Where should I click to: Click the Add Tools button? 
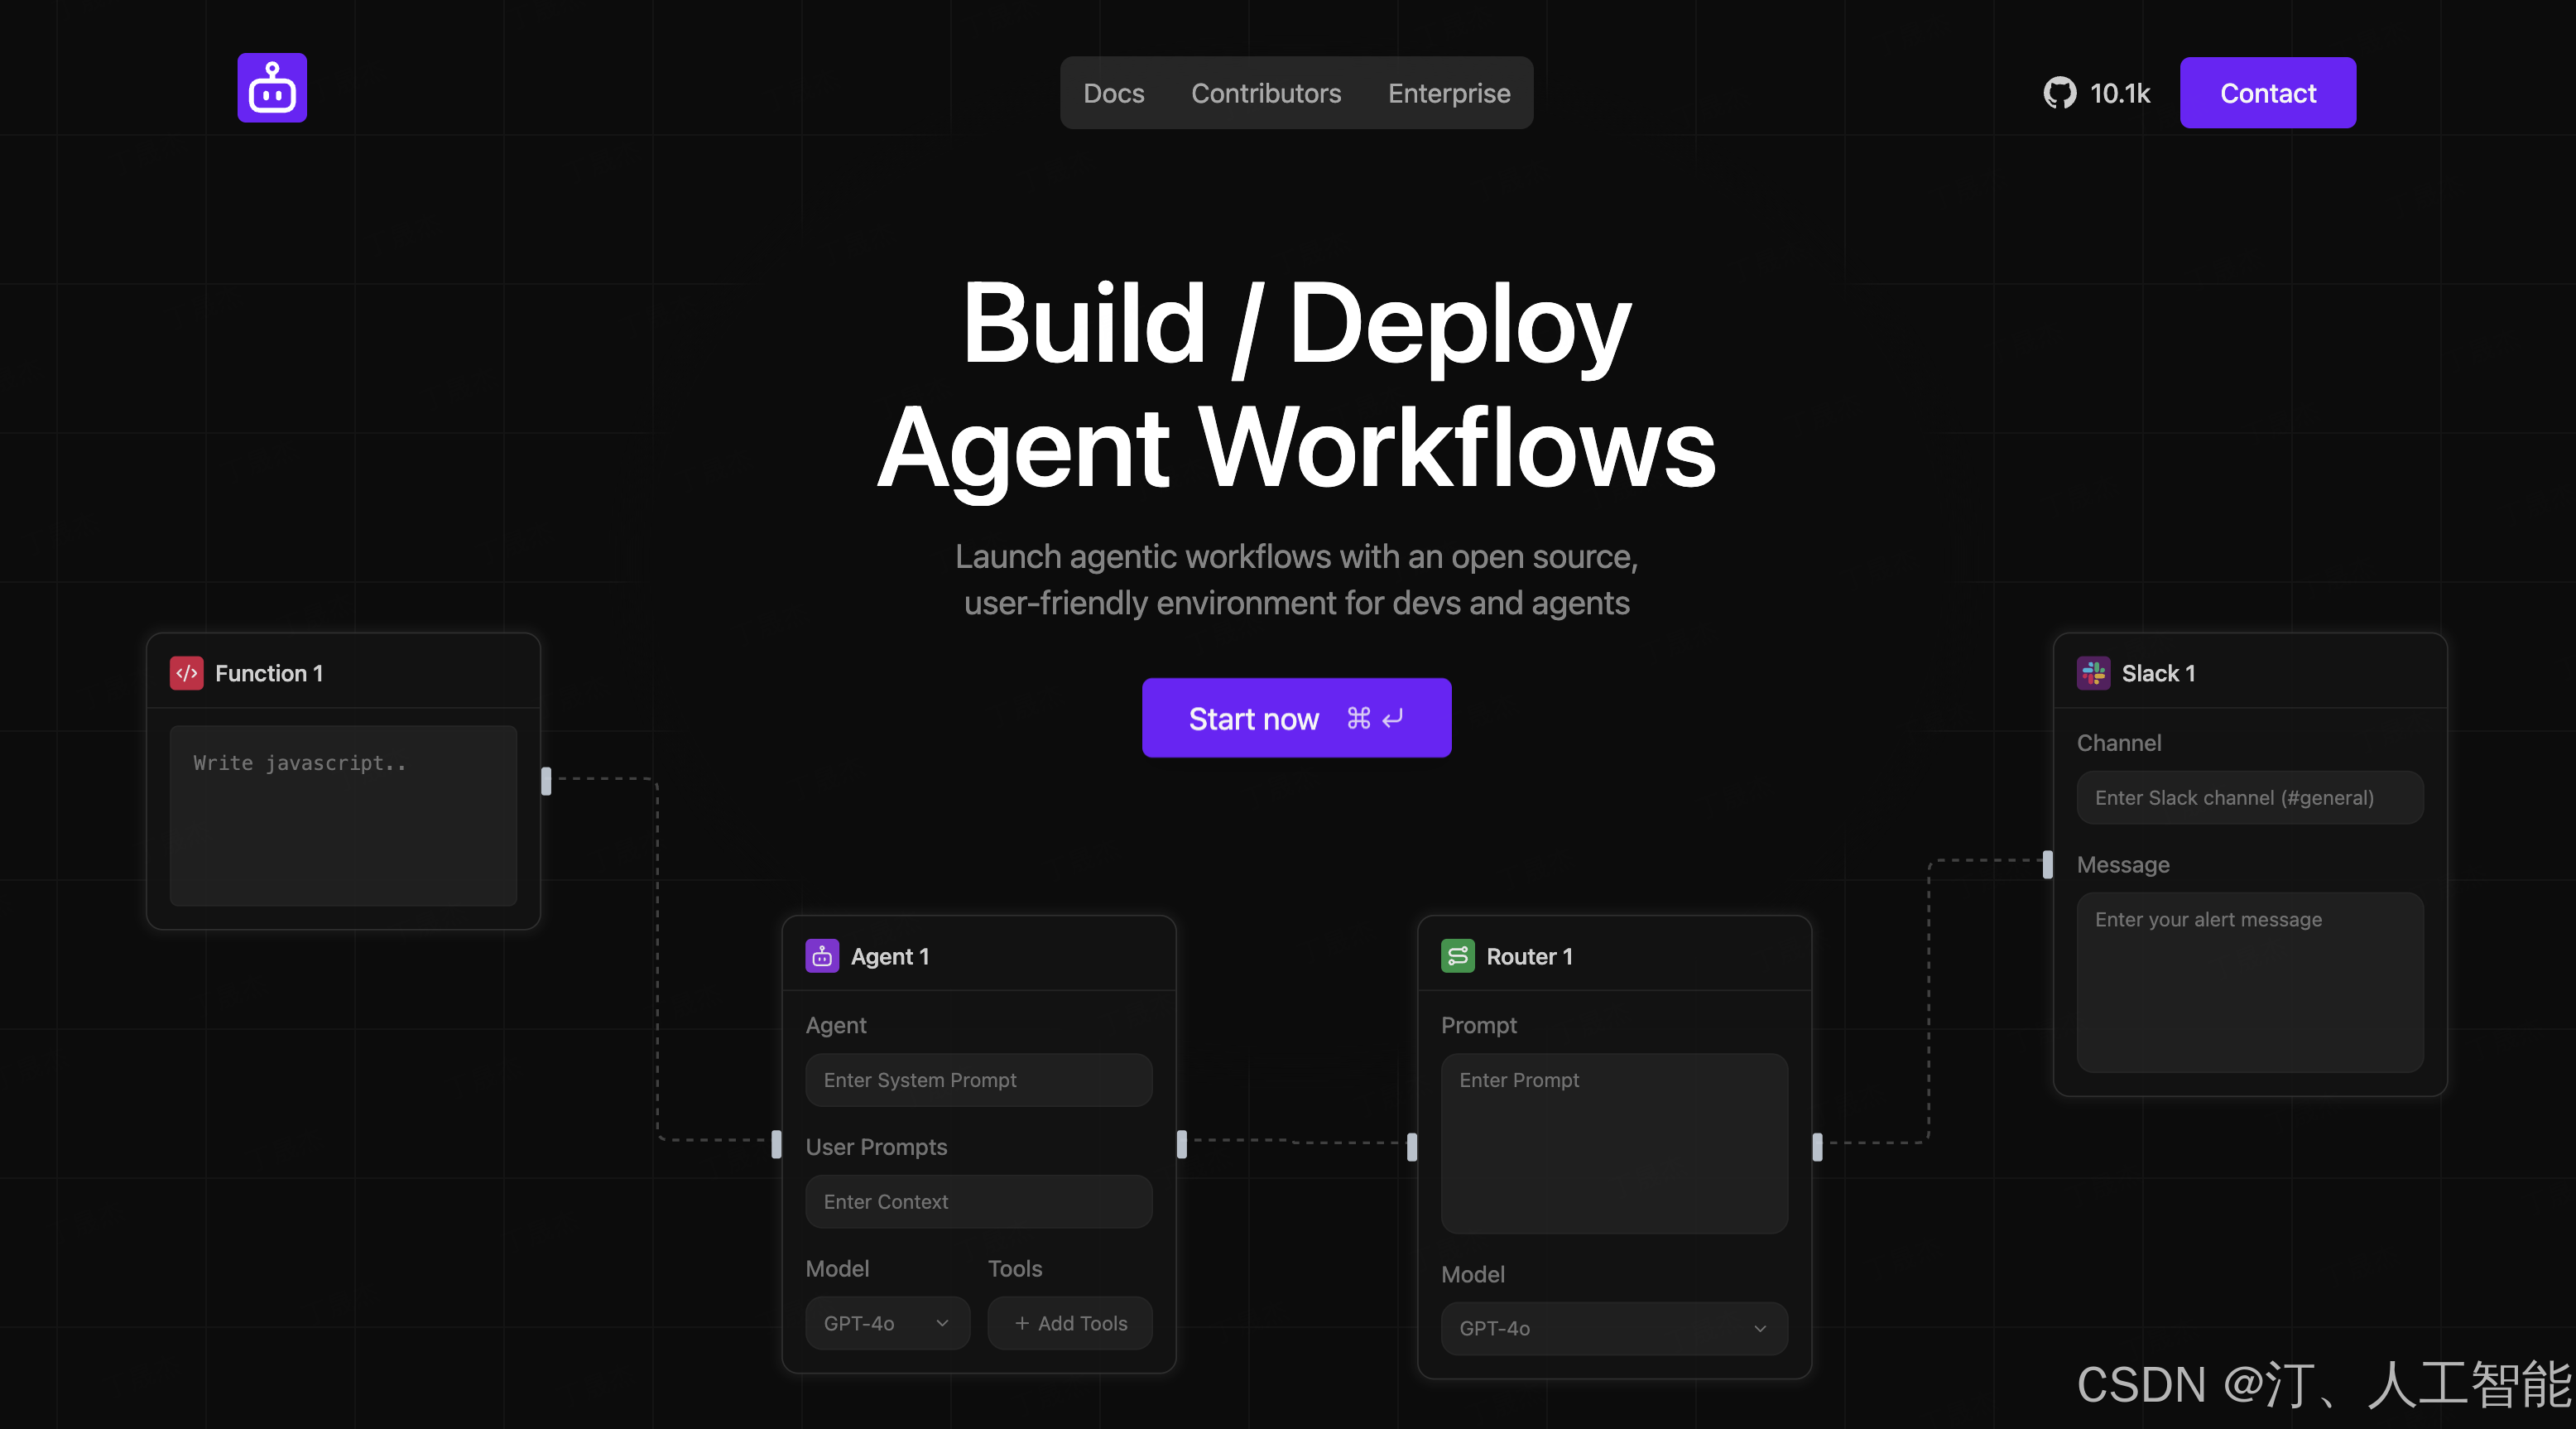click(x=1070, y=1323)
